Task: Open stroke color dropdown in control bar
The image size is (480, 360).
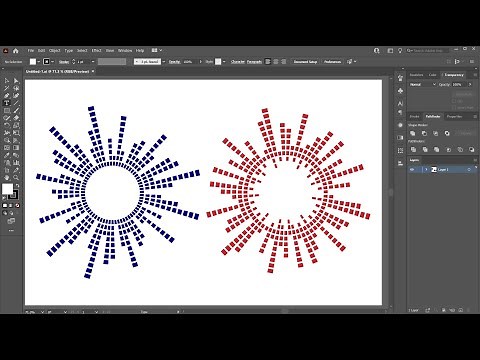Action: click(x=52, y=62)
